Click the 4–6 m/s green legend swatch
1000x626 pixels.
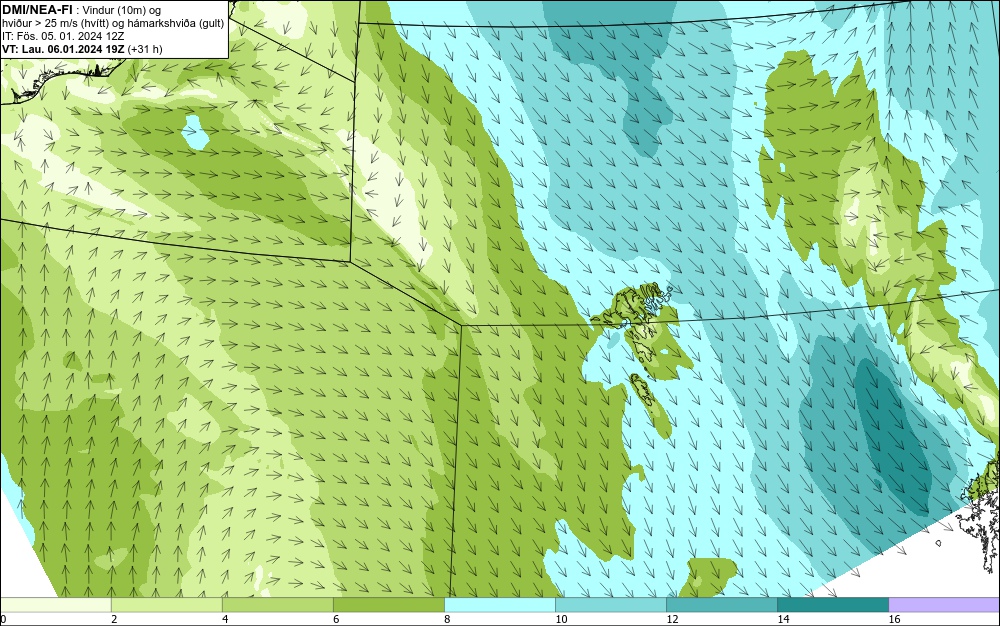(x=277, y=604)
